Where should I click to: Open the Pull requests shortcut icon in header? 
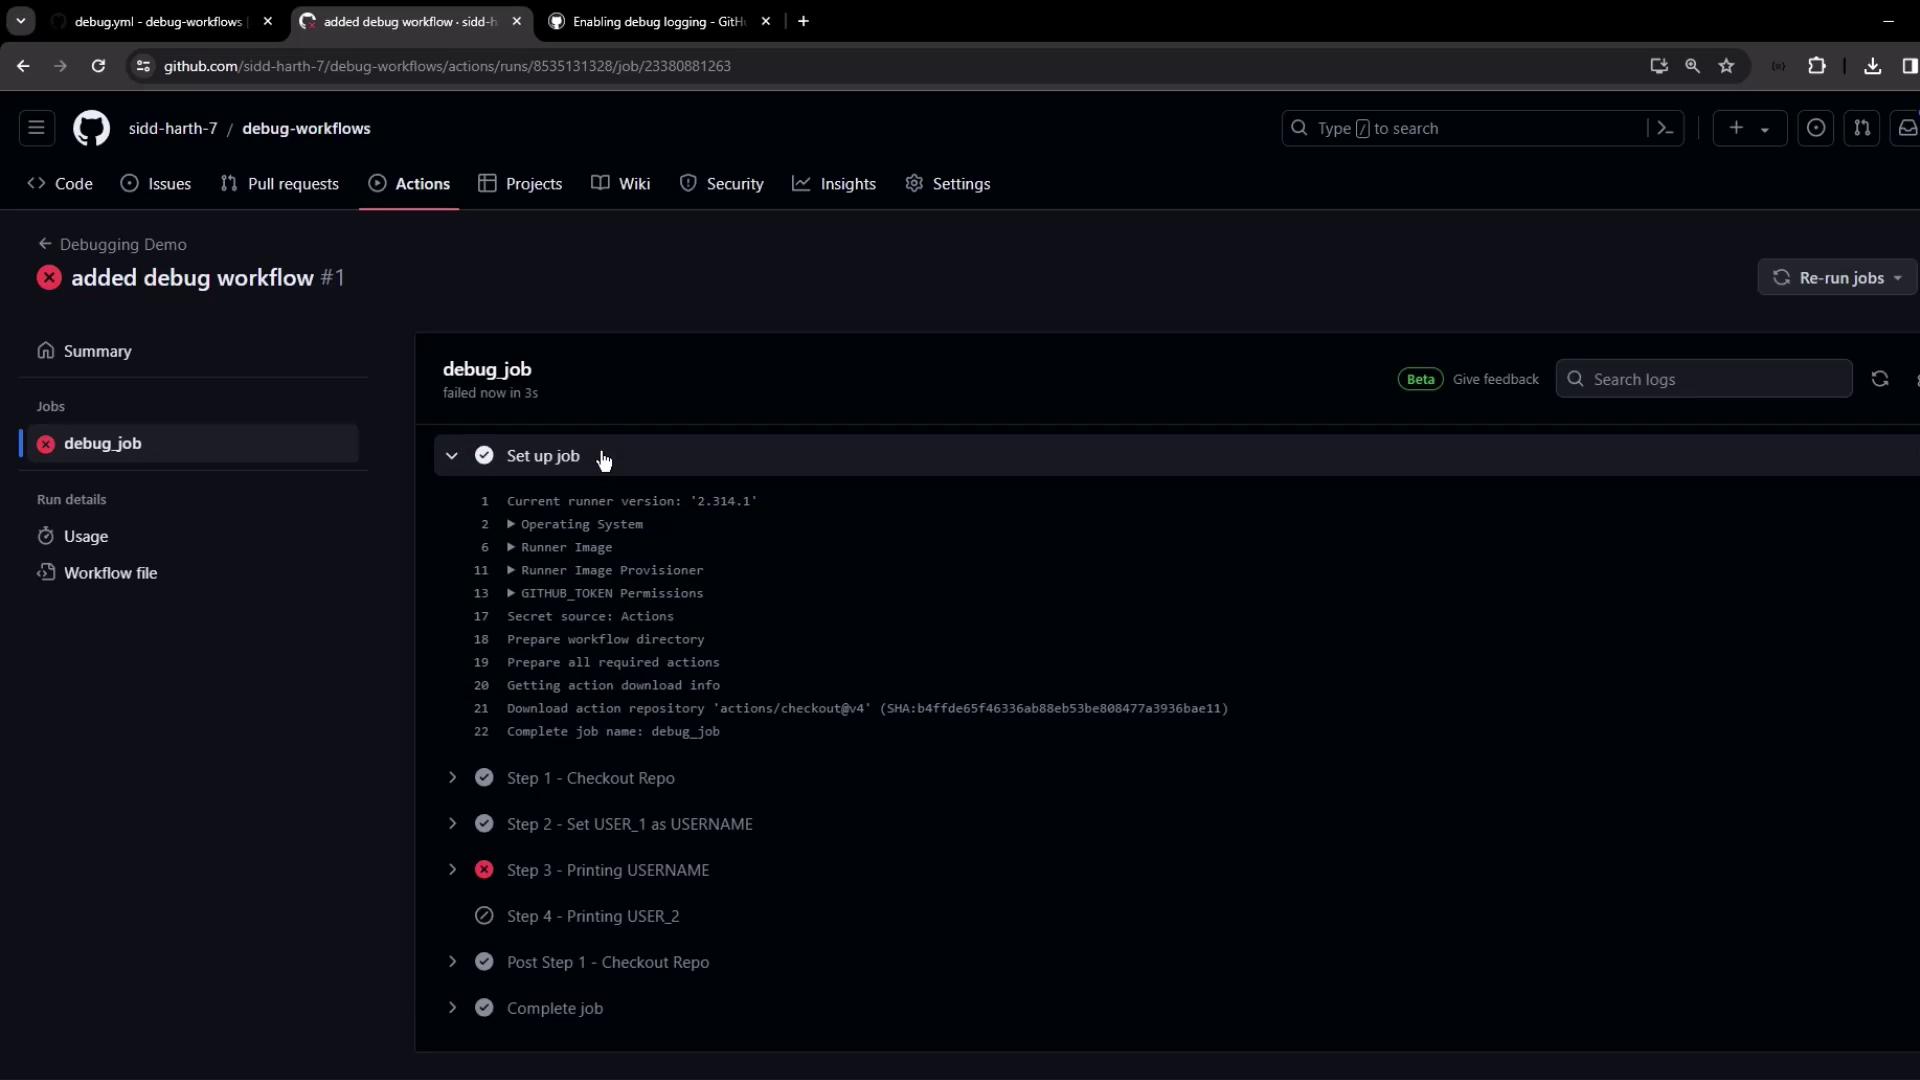[x=1862, y=128]
